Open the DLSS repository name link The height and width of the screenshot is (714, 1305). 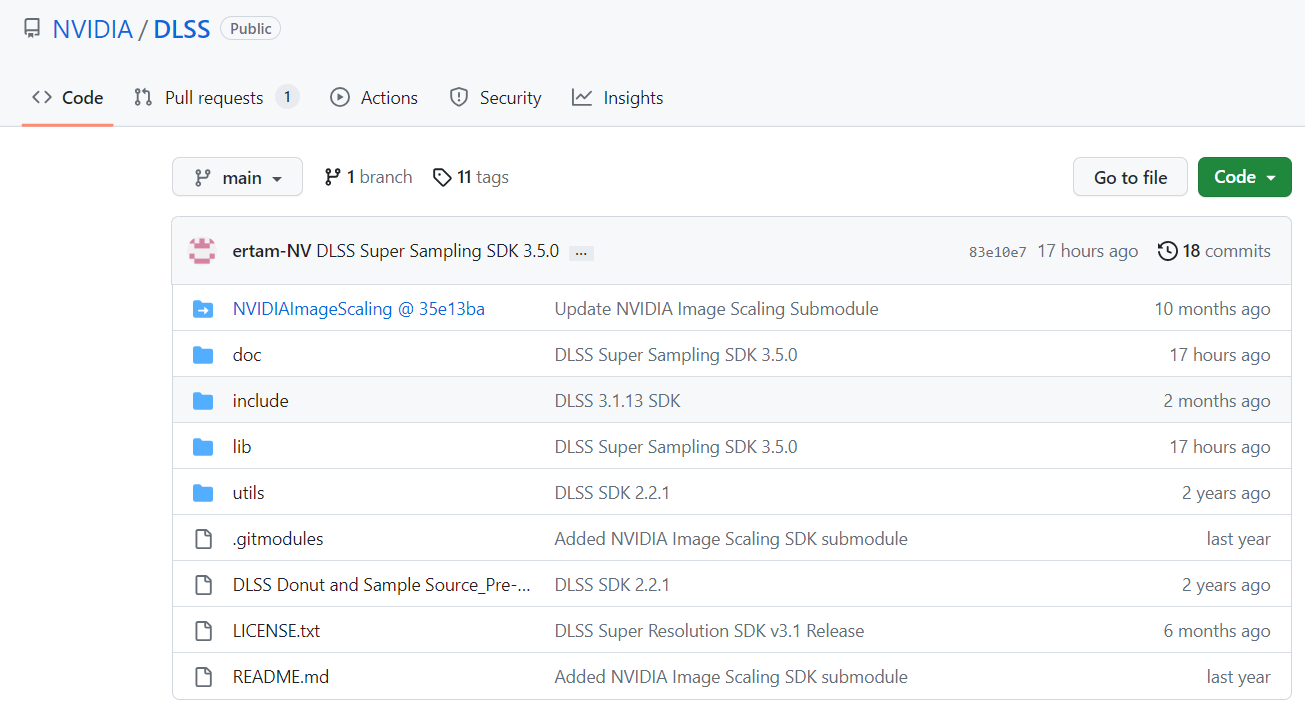click(x=182, y=29)
